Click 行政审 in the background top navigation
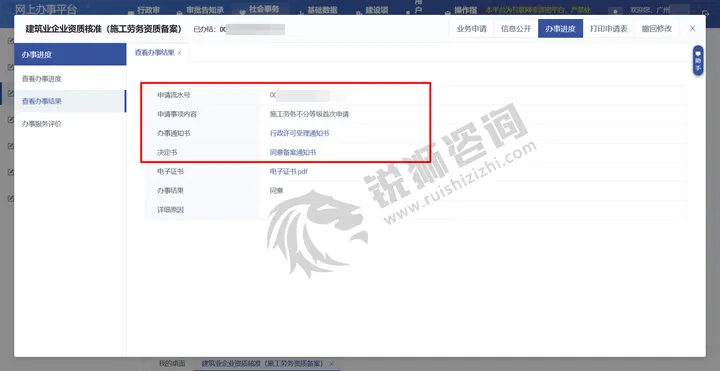 tap(147, 10)
